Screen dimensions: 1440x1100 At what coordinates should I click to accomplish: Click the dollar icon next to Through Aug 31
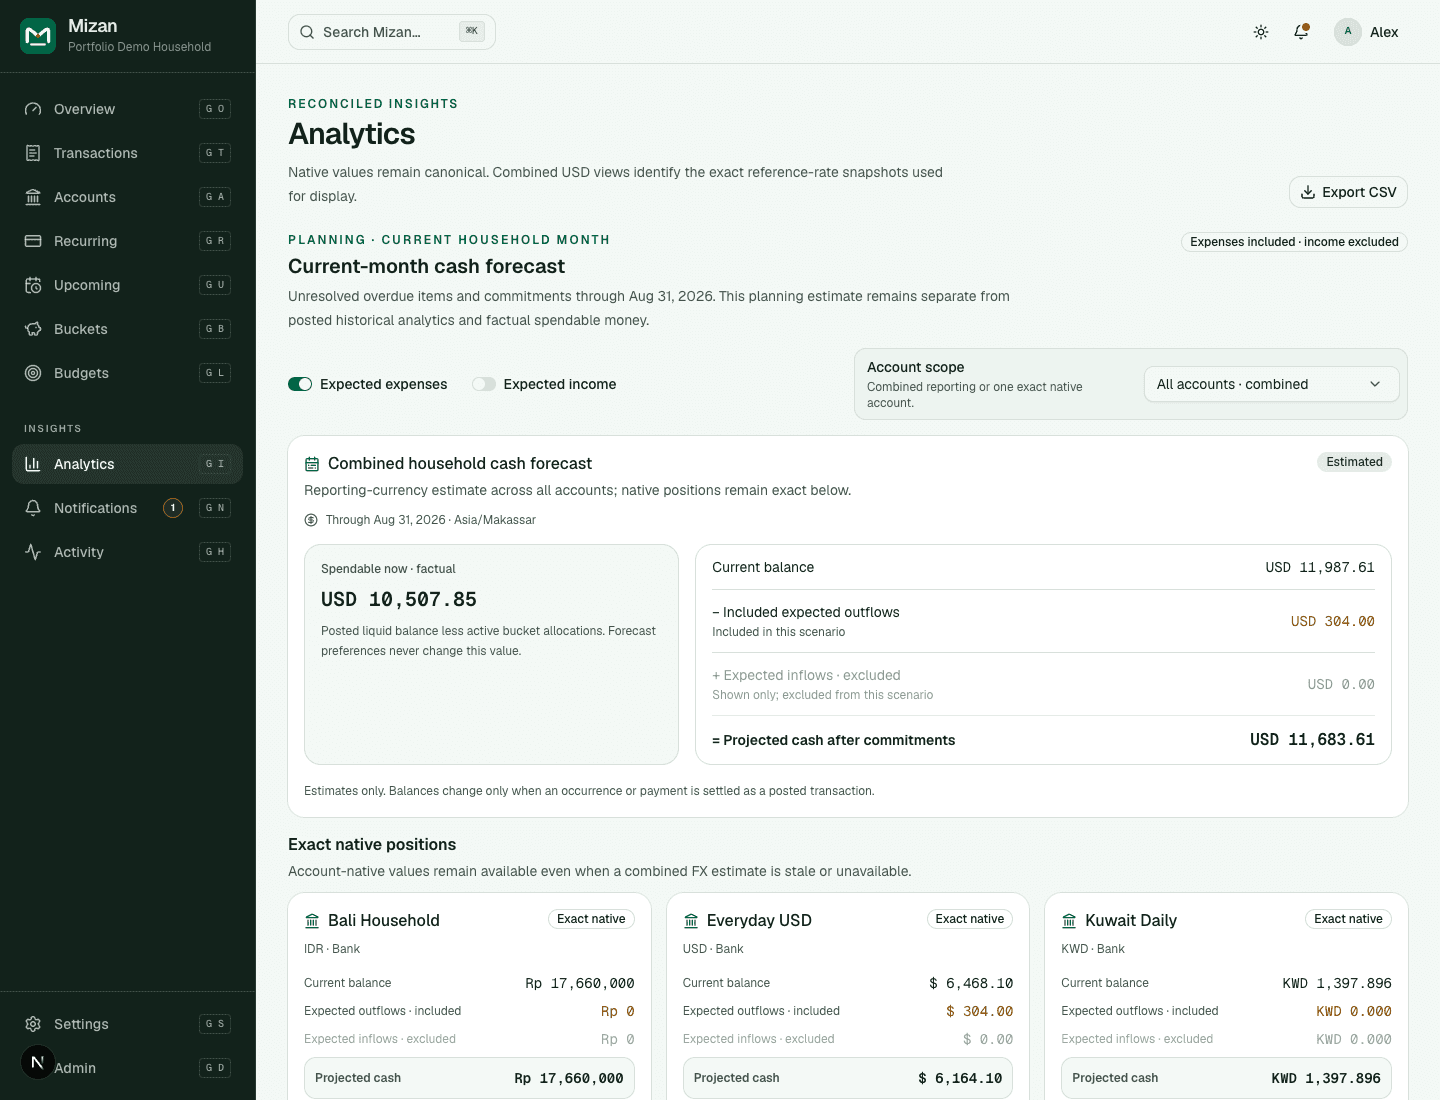coord(311,520)
